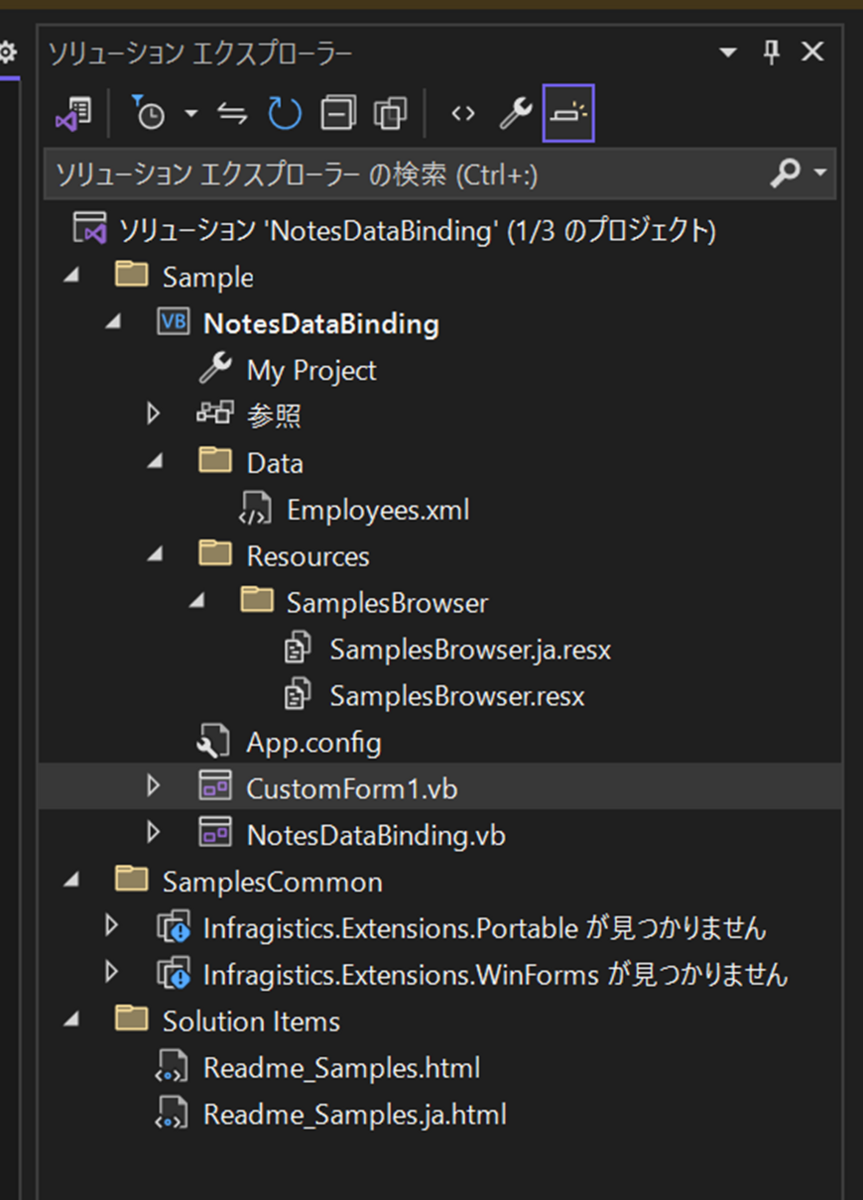
Task: Open Properties via wrench toolbar icon
Action: pyautogui.click(x=516, y=114)
